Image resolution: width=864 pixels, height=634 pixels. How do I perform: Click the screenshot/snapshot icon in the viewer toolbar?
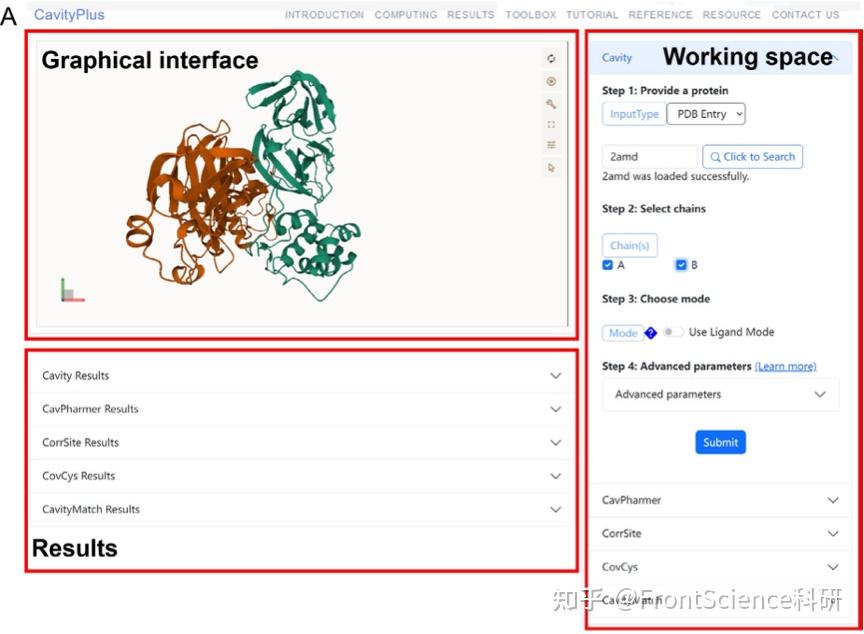550,82
